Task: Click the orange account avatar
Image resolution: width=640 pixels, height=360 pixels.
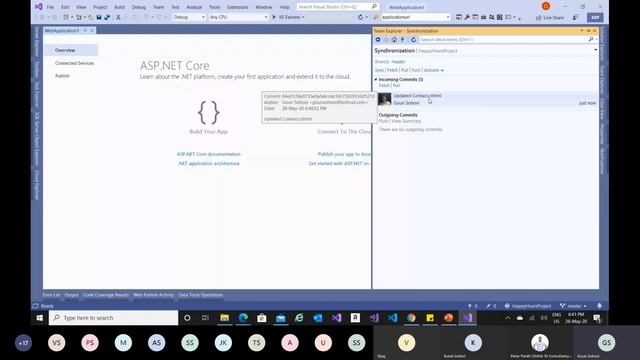Action: (x=546, y=6)
